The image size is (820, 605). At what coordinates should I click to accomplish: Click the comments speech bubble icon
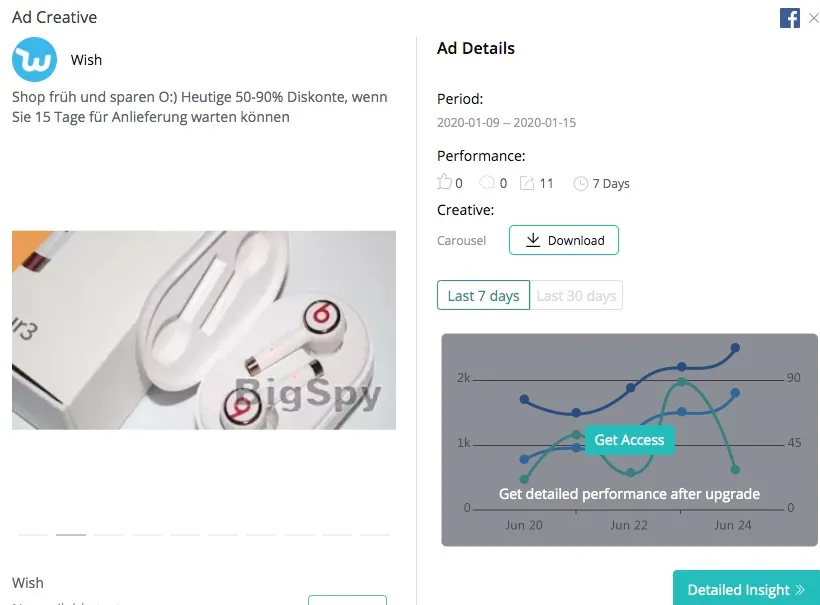[x=487, y=183]
